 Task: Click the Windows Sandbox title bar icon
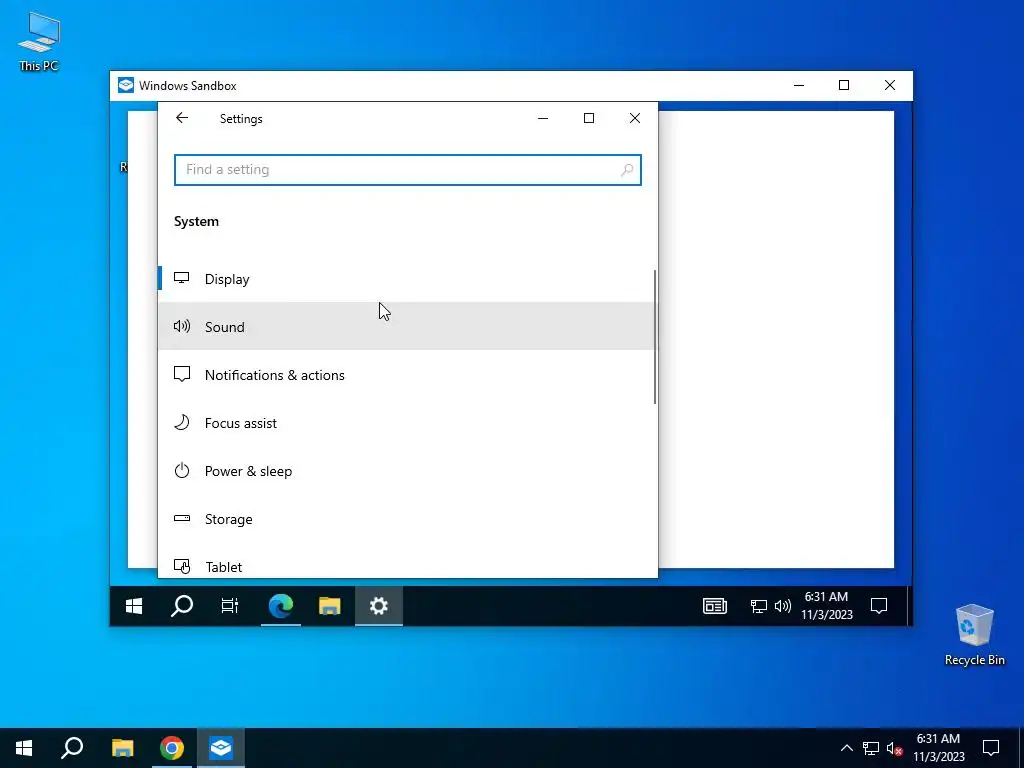pos(125,86)
